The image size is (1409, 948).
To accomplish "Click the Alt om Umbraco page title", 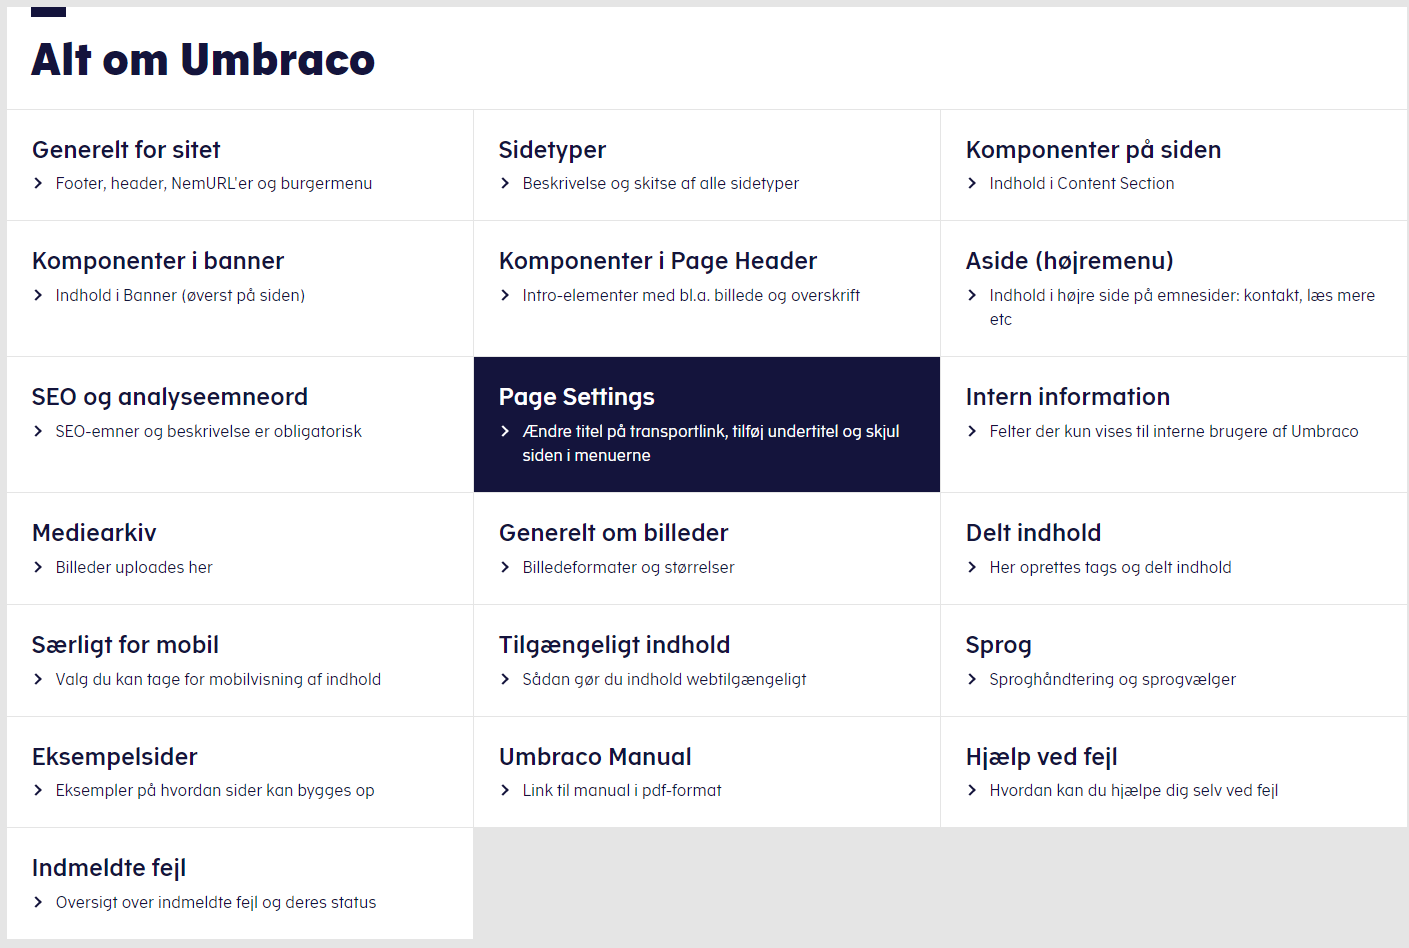I will pos(203,60).
